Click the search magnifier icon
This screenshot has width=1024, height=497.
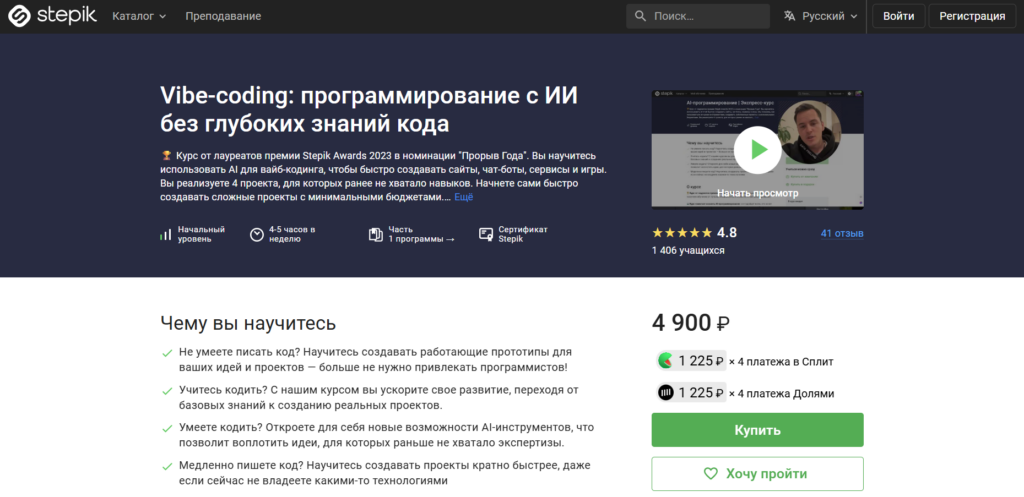[x=641, y=16]
